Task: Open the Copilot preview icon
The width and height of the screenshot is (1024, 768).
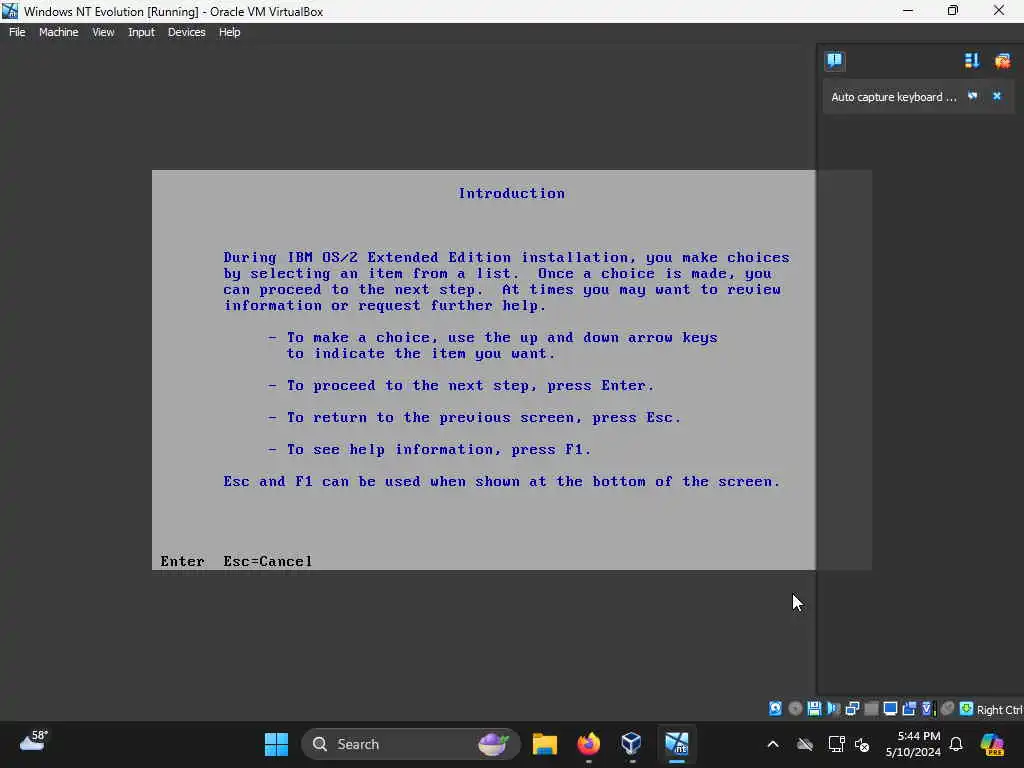Action: point(992,744)
